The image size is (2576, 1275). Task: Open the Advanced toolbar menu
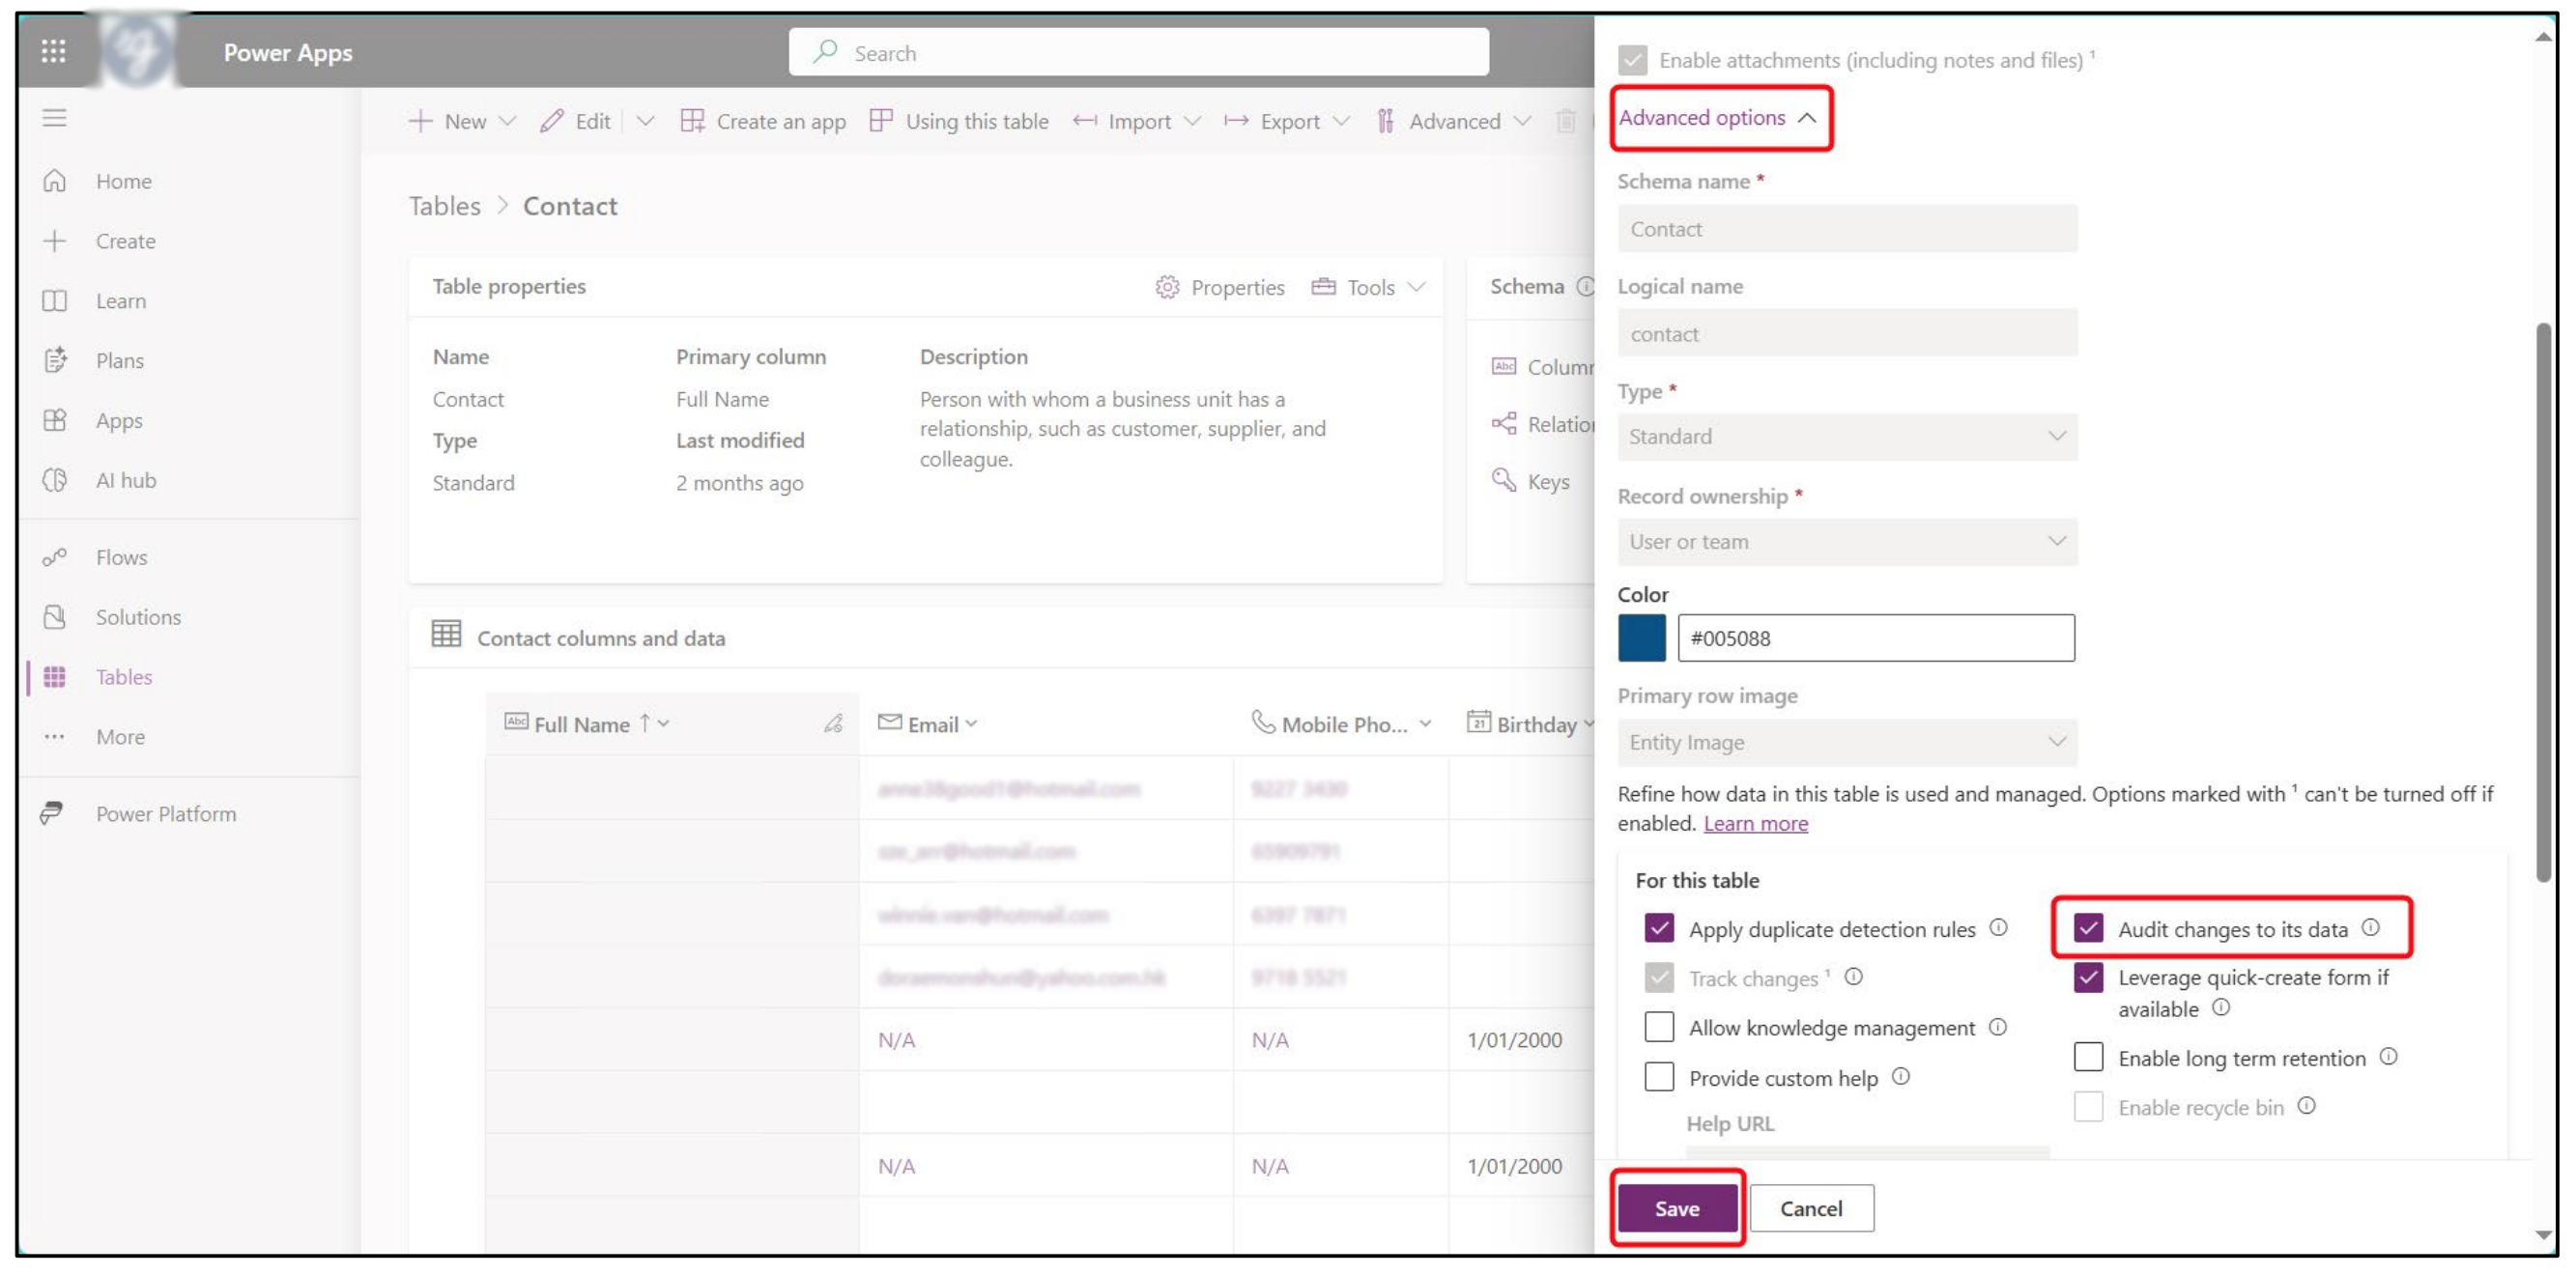click(x=1454, y=121)
